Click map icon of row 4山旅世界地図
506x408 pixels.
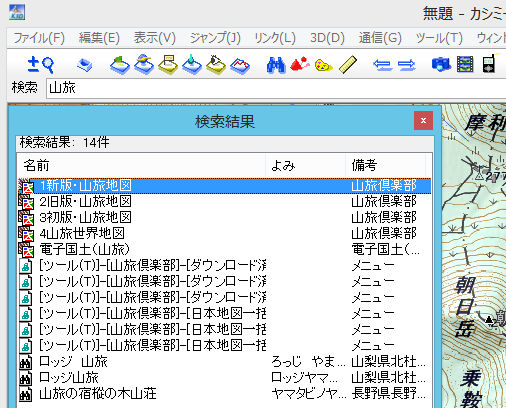[x=26, y=233]
